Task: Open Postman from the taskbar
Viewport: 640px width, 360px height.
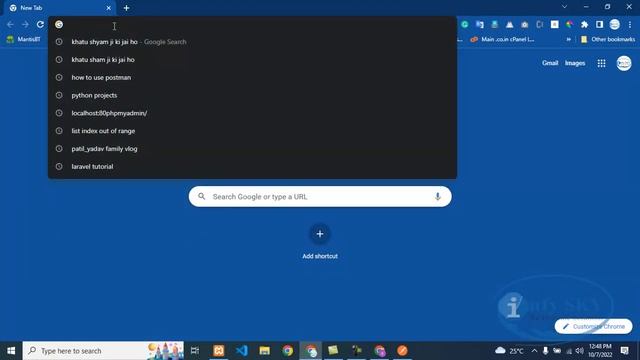Action: [x=402, y=351]
